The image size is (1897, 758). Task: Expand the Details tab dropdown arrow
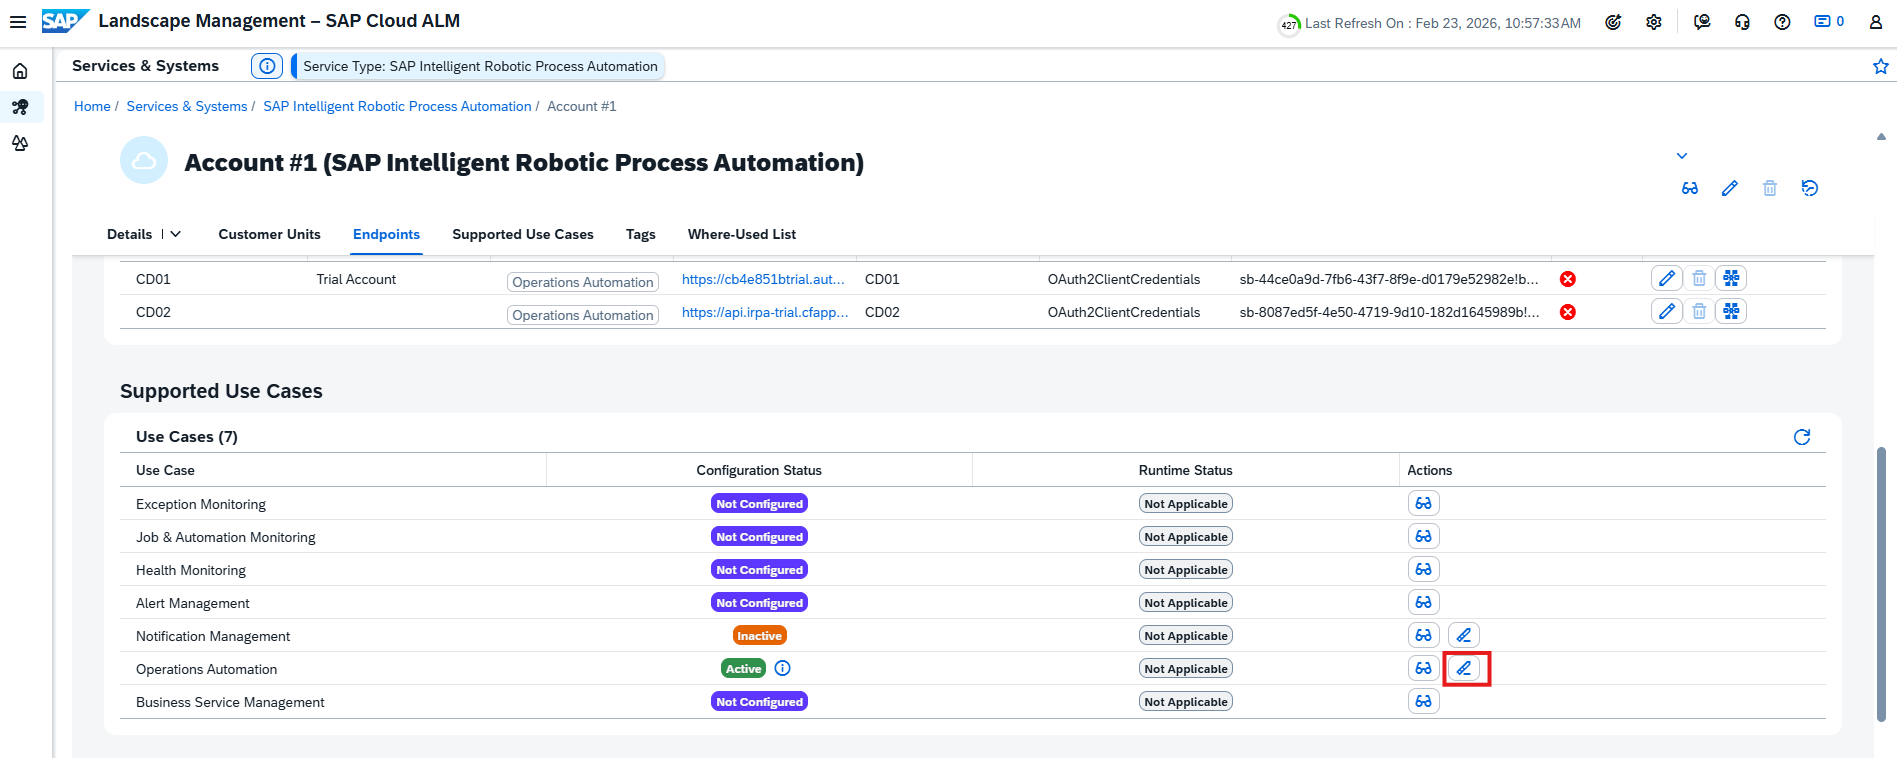pos(176,234)
